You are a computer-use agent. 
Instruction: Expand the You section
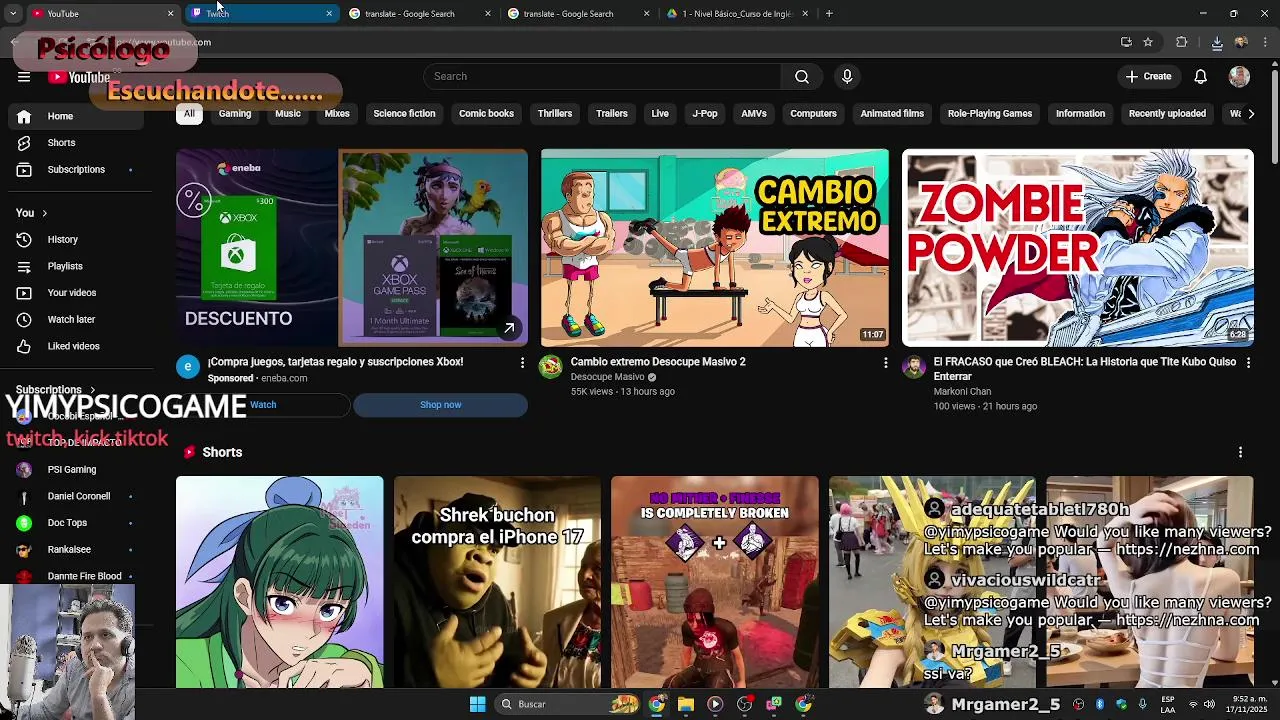[x=32, y=213]
